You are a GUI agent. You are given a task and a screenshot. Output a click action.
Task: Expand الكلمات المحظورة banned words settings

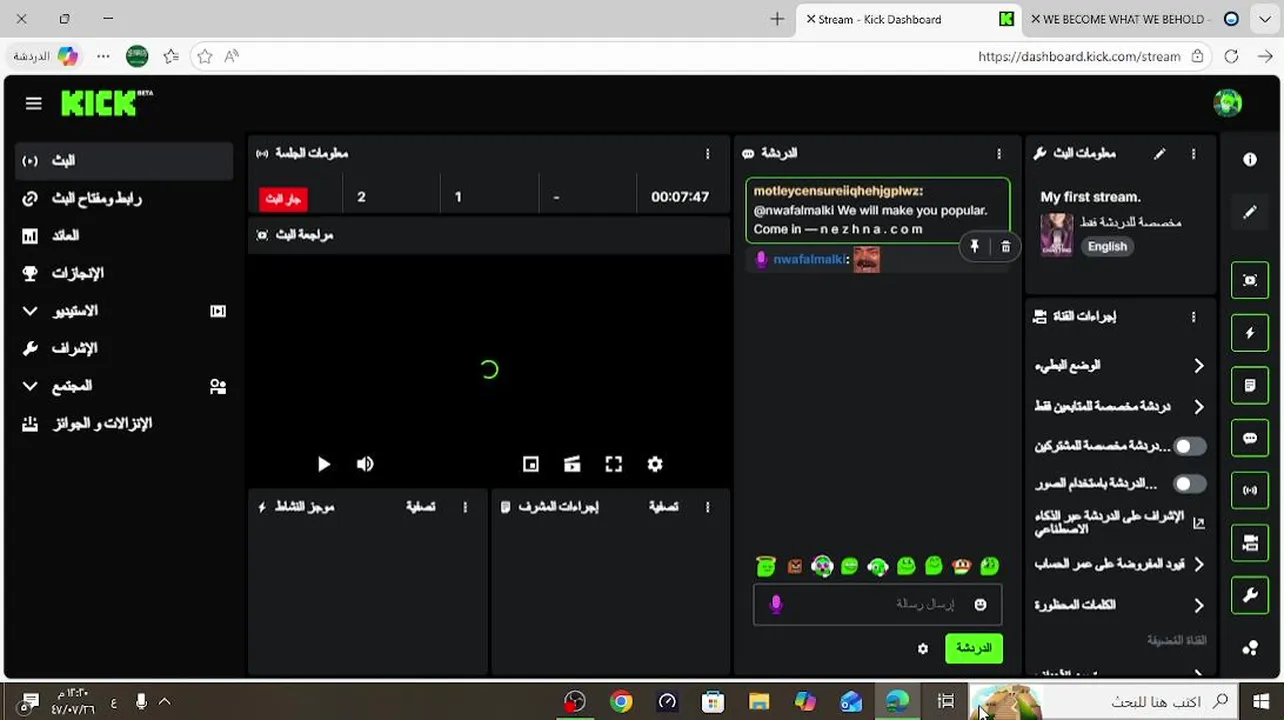(x=1119, y=605)
